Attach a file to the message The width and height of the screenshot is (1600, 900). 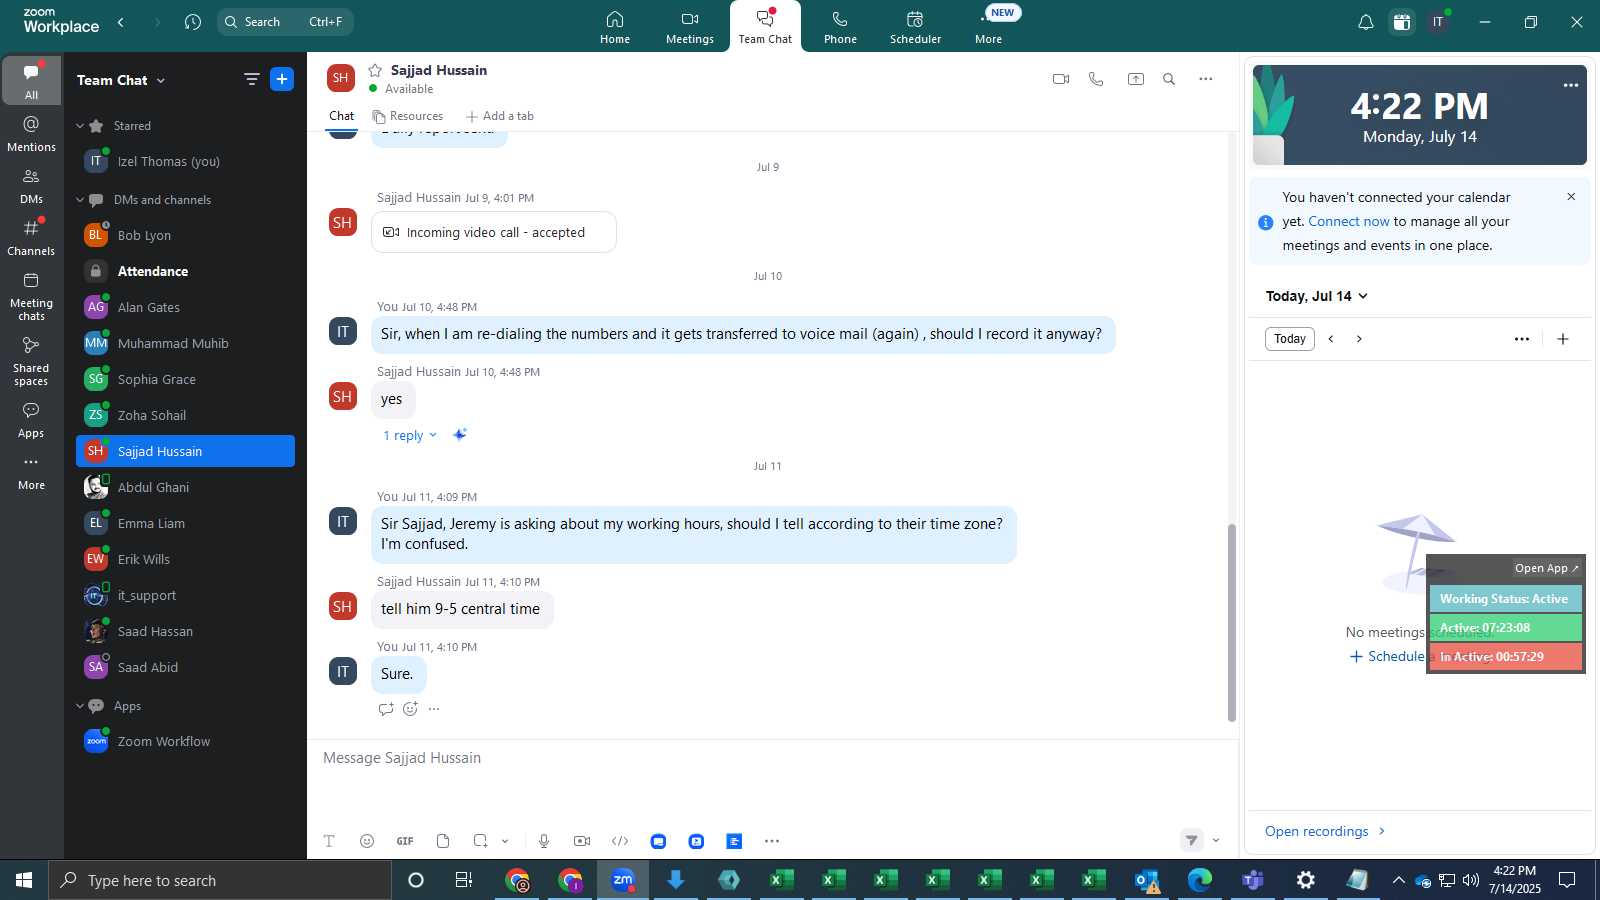click(443, 841)
